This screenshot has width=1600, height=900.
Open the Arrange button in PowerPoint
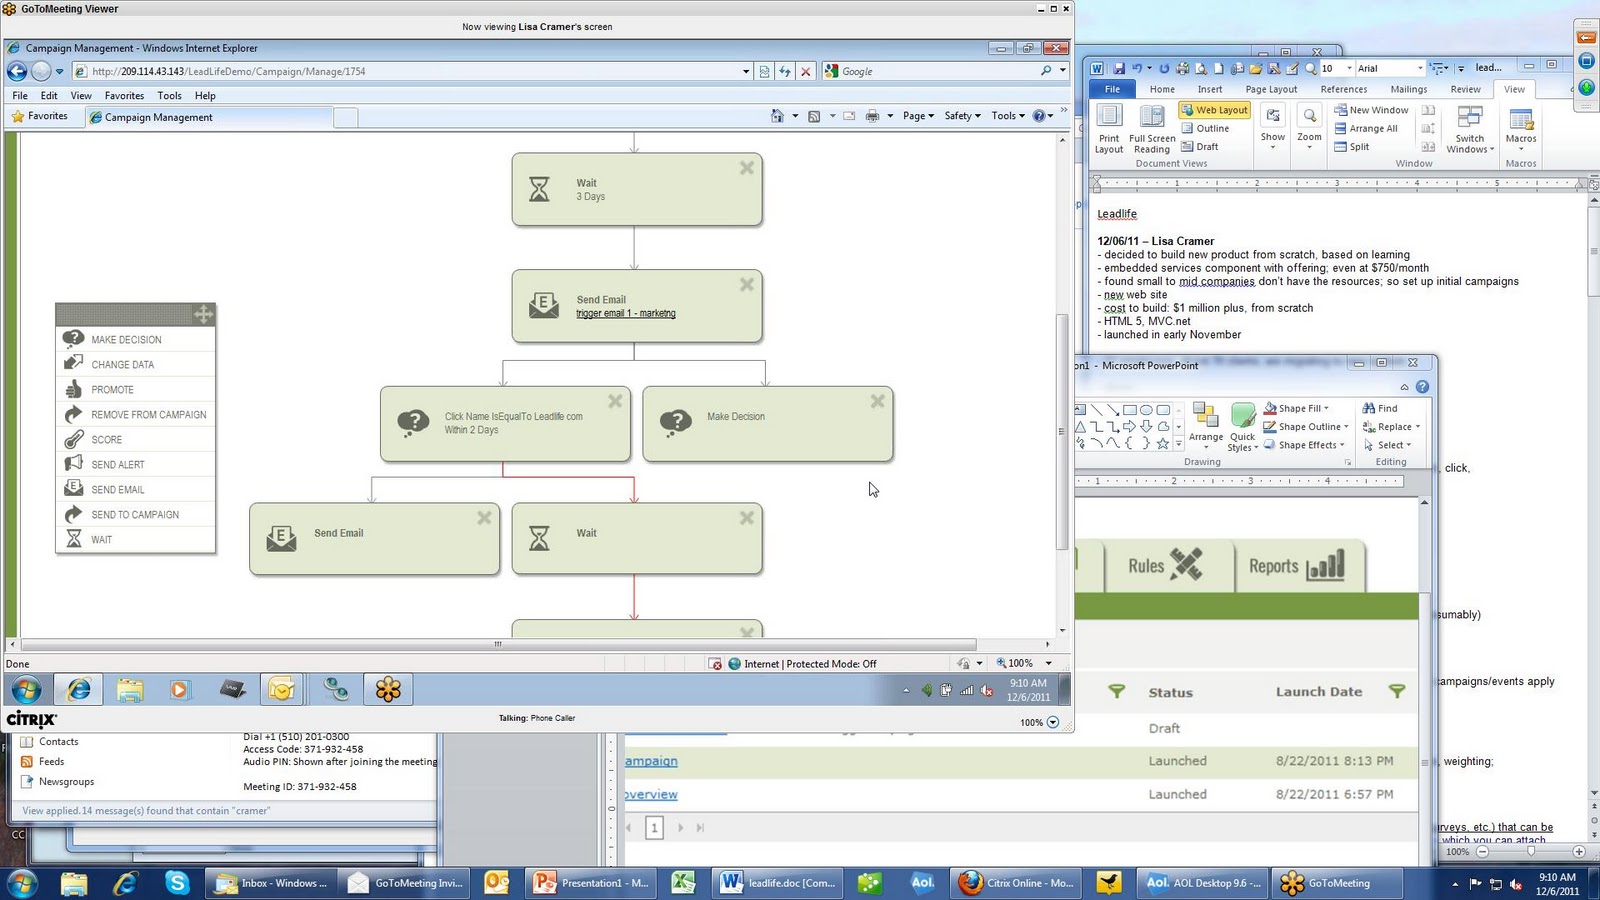pos(1206,426)
